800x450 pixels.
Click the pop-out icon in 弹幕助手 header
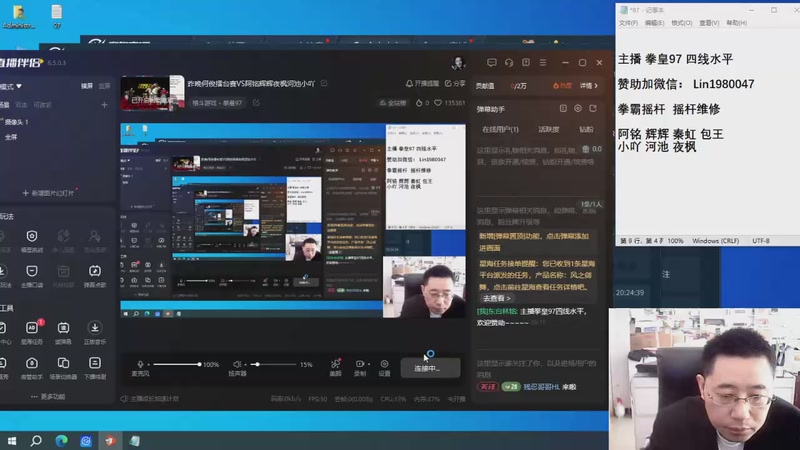pos(593,108)
